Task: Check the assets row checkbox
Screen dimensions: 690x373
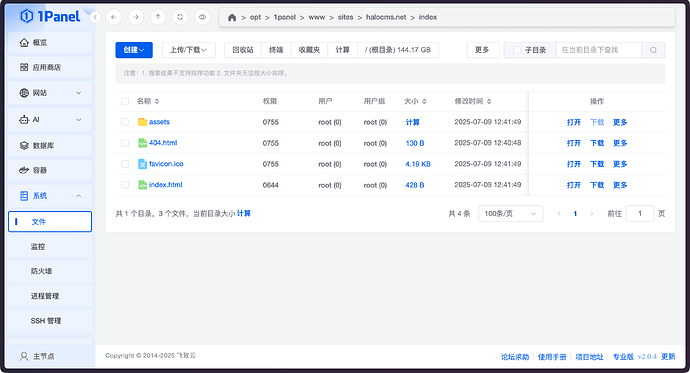Action: (x=125, y=122)
